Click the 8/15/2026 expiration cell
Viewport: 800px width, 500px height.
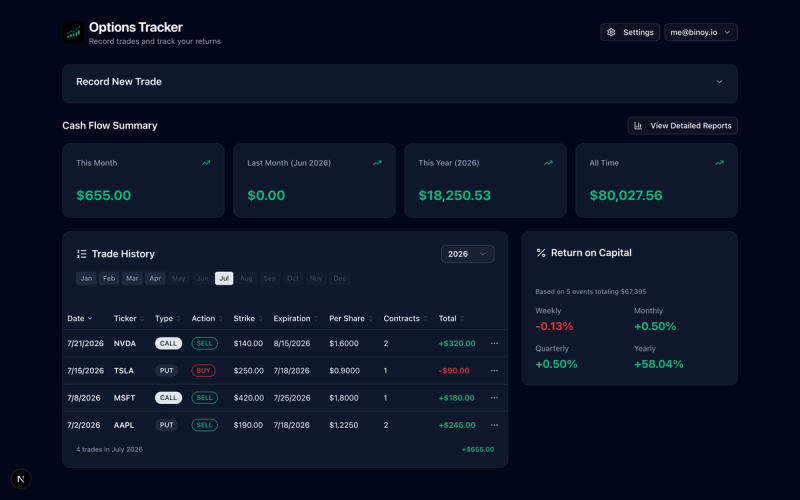point(292,343)
